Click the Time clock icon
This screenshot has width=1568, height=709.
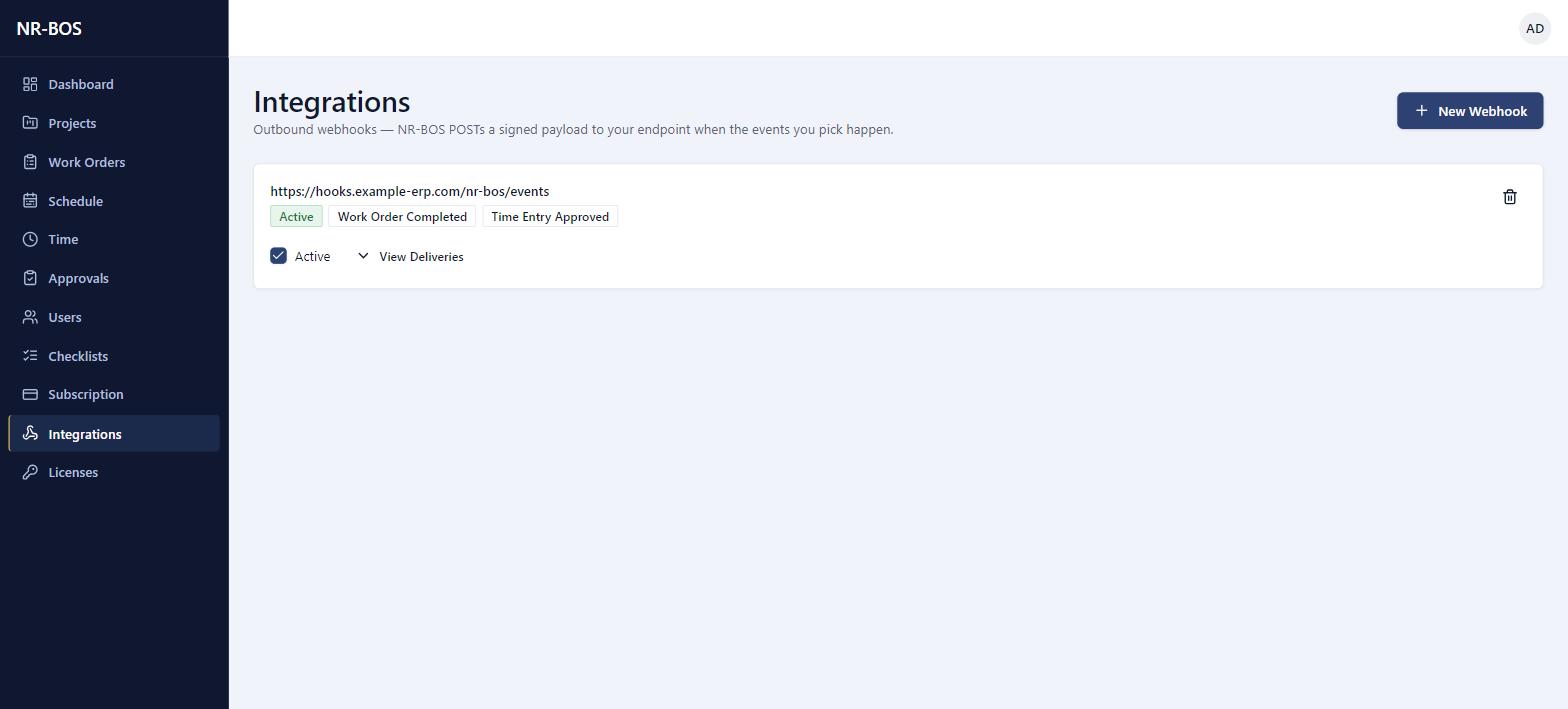[30, 239]
